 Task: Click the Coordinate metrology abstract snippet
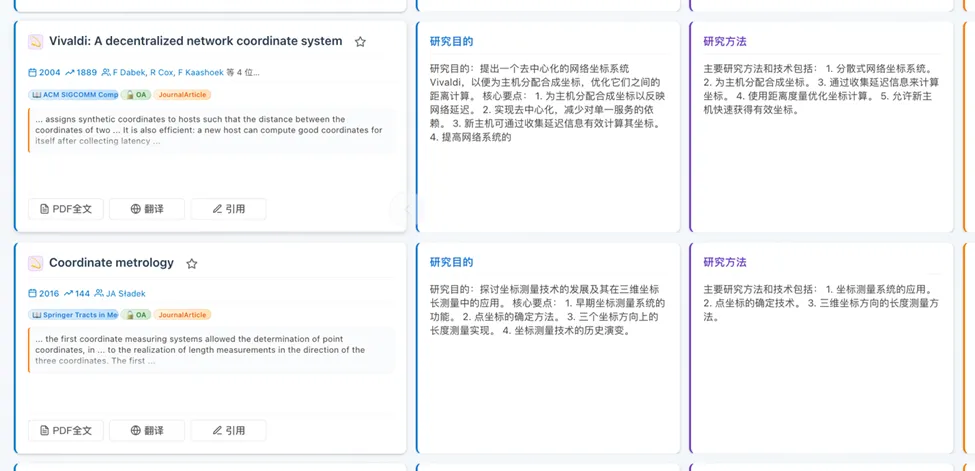pyautogui.click(x=211, y=350)
